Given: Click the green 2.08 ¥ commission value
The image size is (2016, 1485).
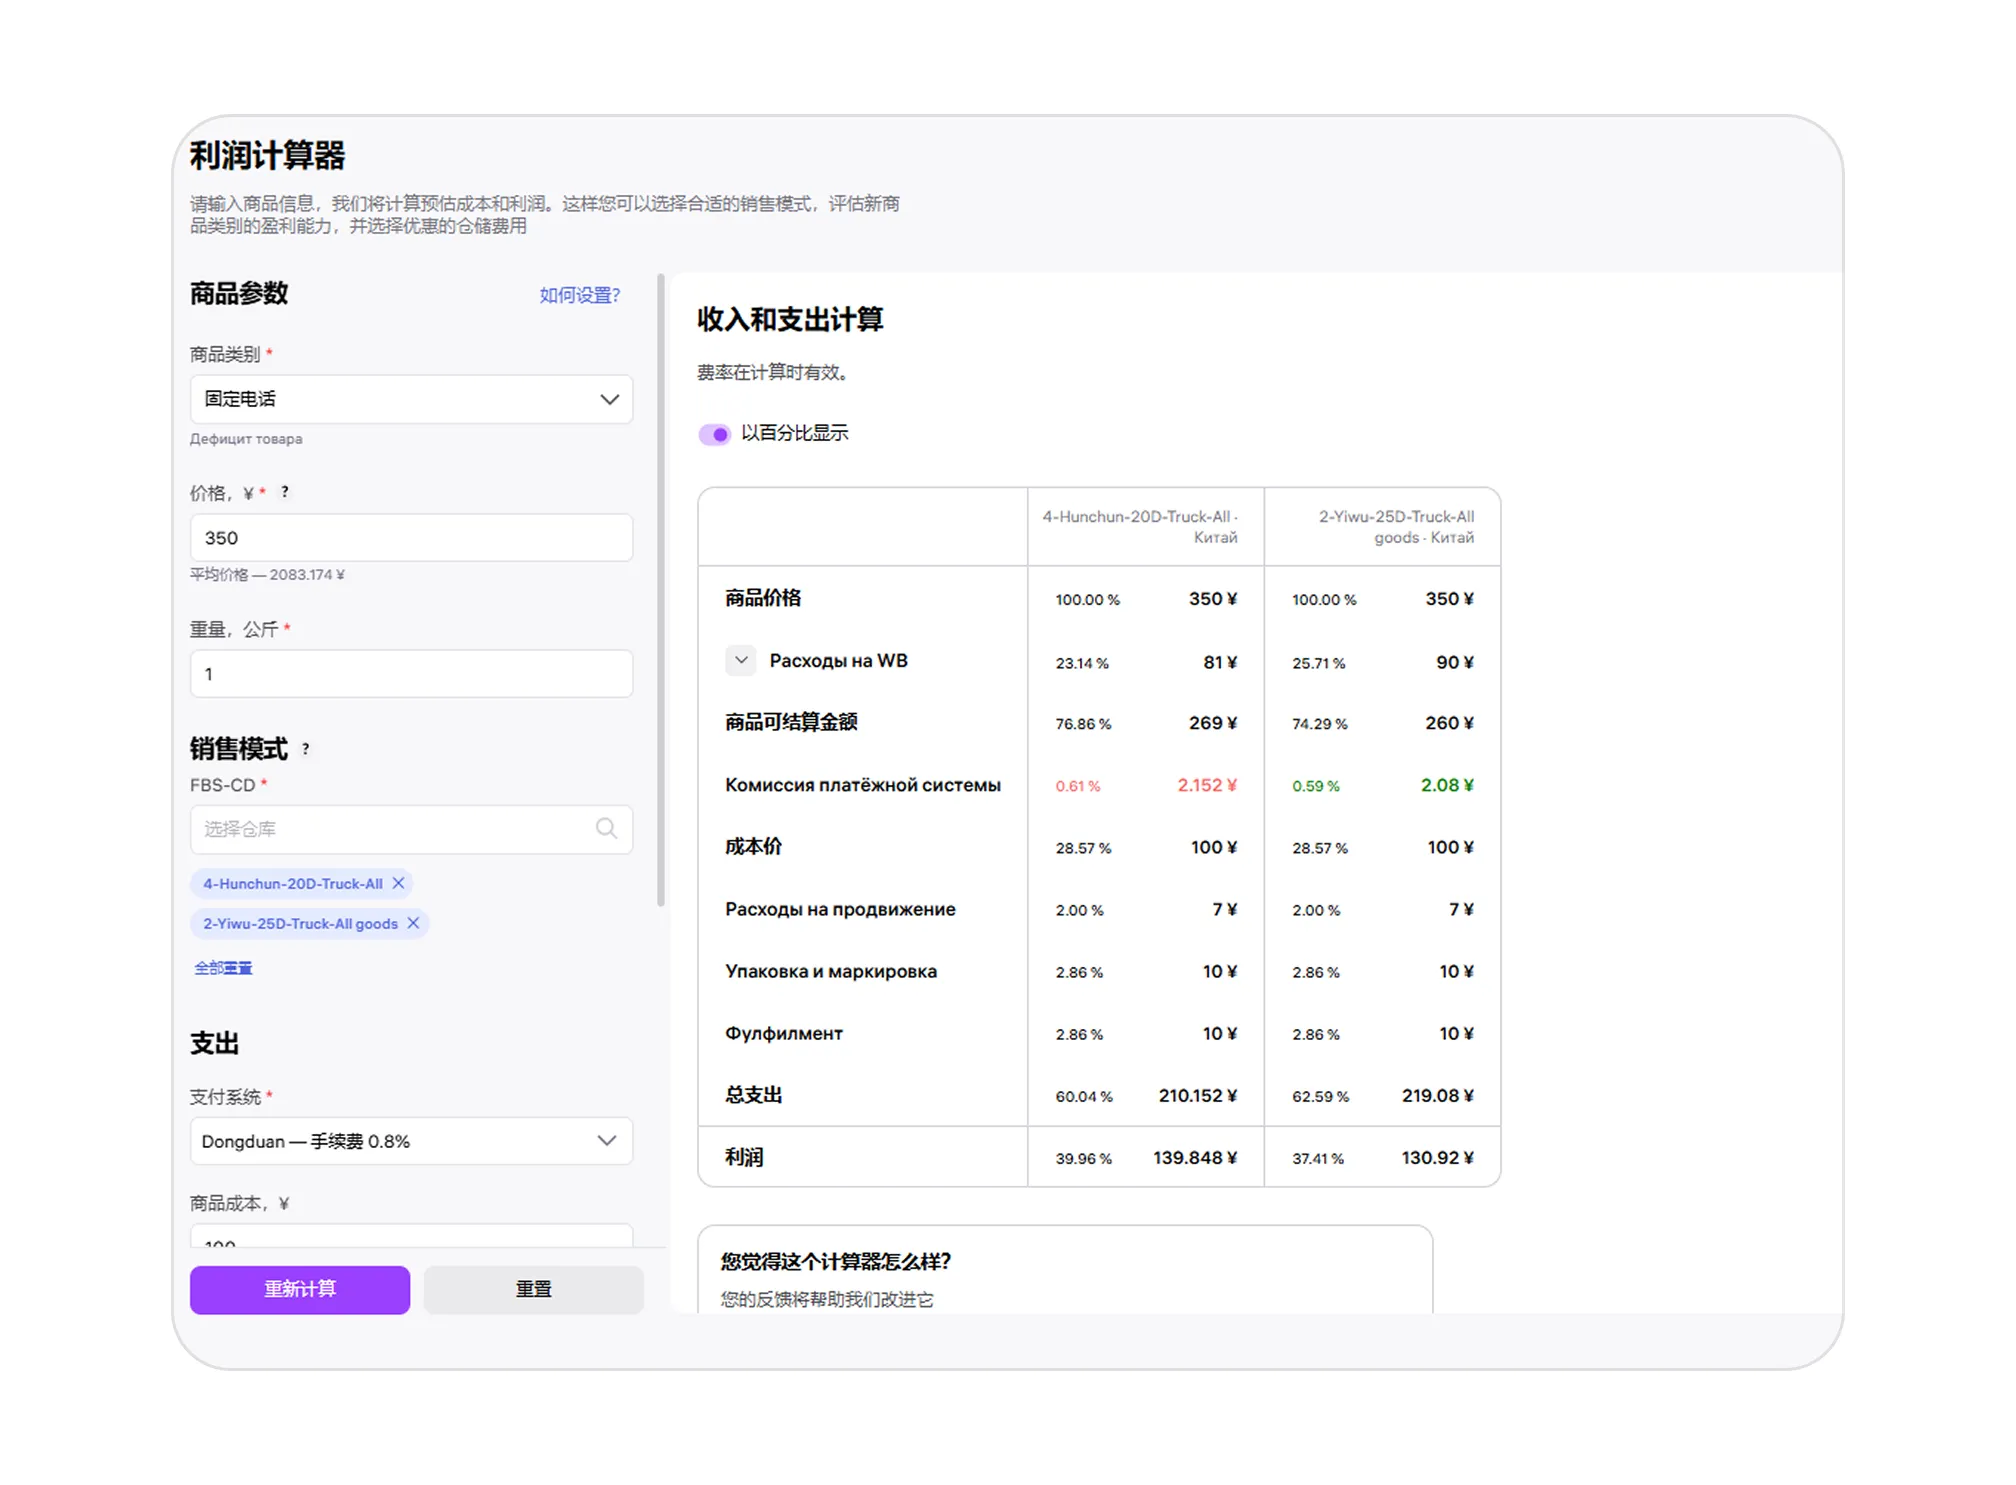Looking at the screenshot, I should 1447,785.
